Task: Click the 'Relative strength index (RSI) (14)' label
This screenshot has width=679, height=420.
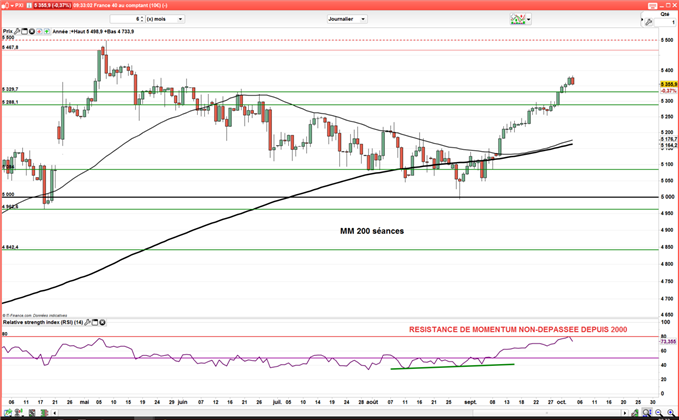Action: (x=43, y=323)
